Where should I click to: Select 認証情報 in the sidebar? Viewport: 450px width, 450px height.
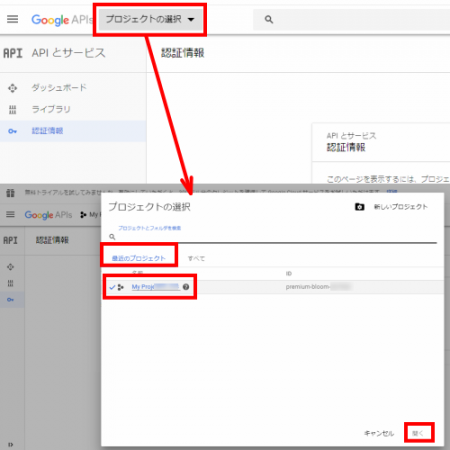(x=47, y=131)
